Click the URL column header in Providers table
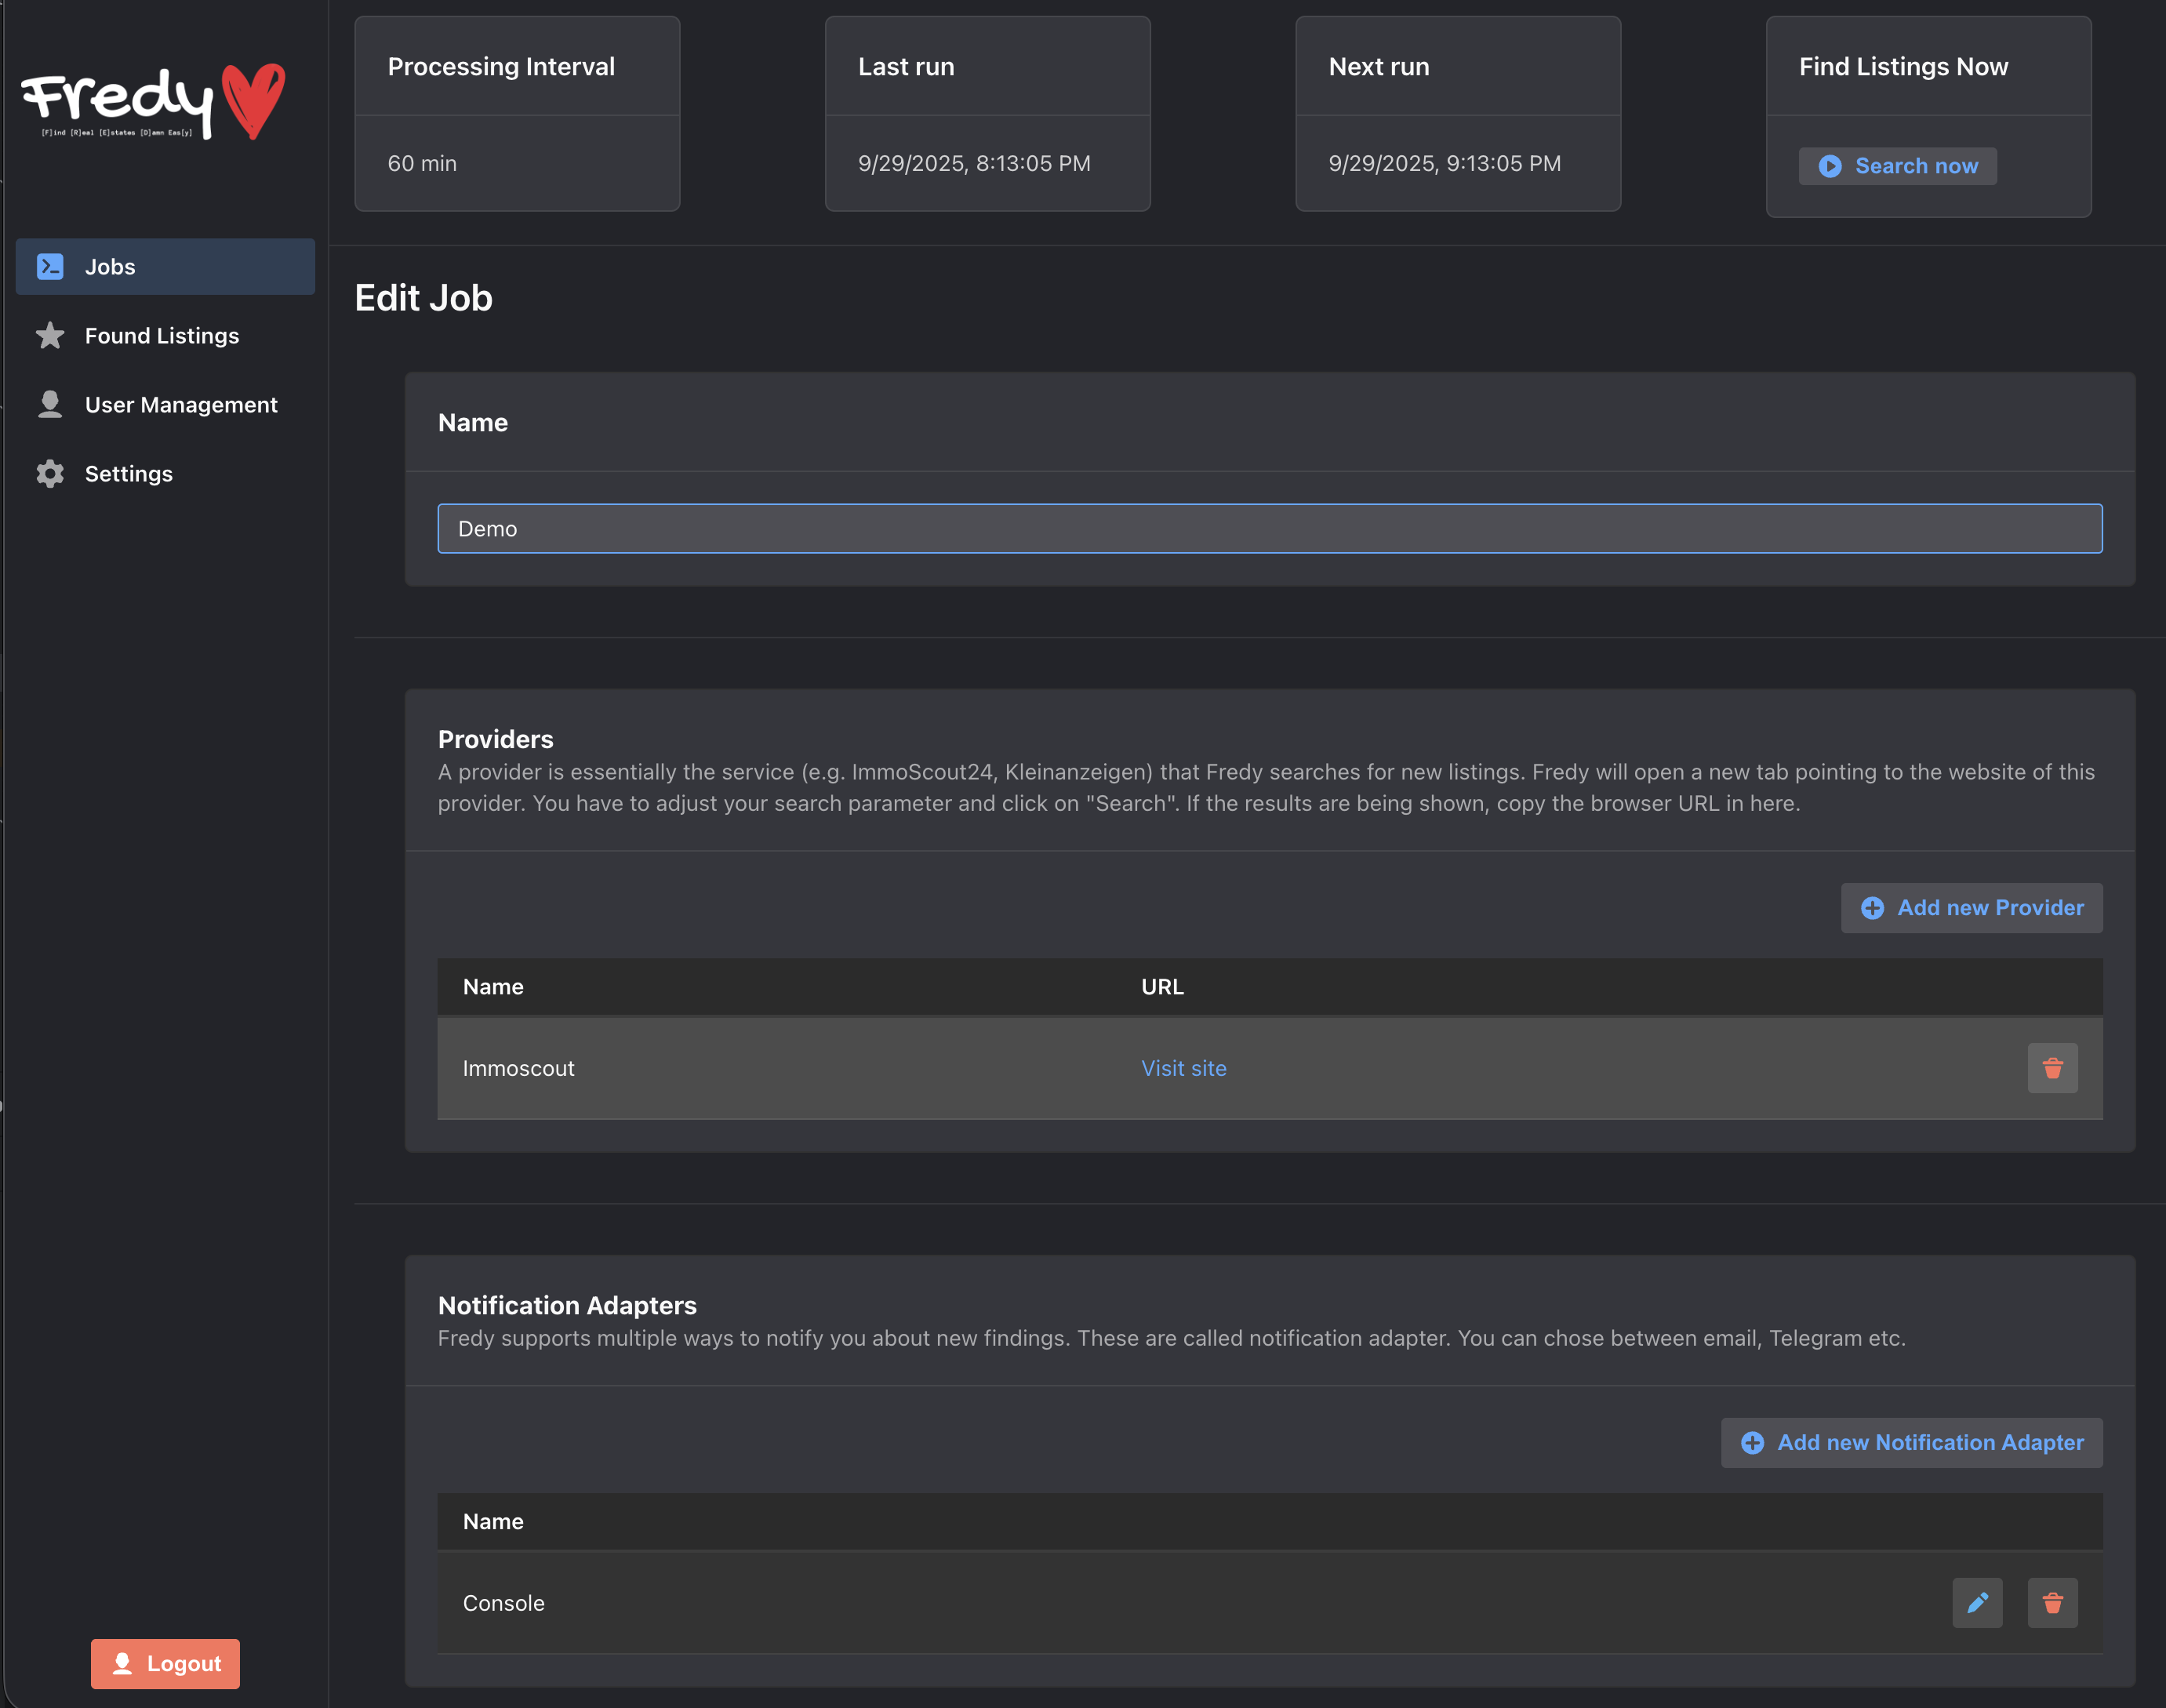Screen dimensions: 2166x1708 (x=1163, y=987)
